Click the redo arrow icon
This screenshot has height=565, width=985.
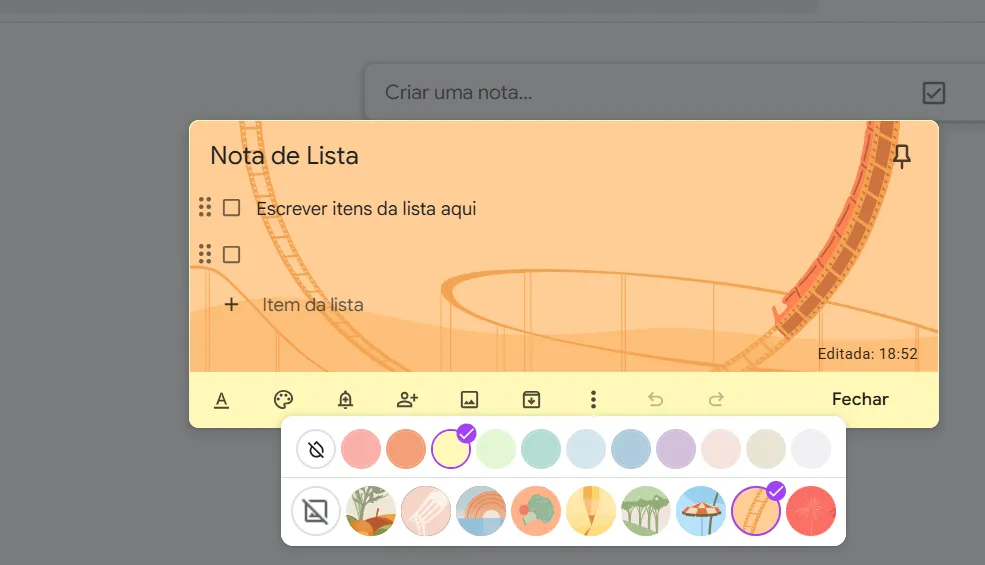tap(716, 400)
